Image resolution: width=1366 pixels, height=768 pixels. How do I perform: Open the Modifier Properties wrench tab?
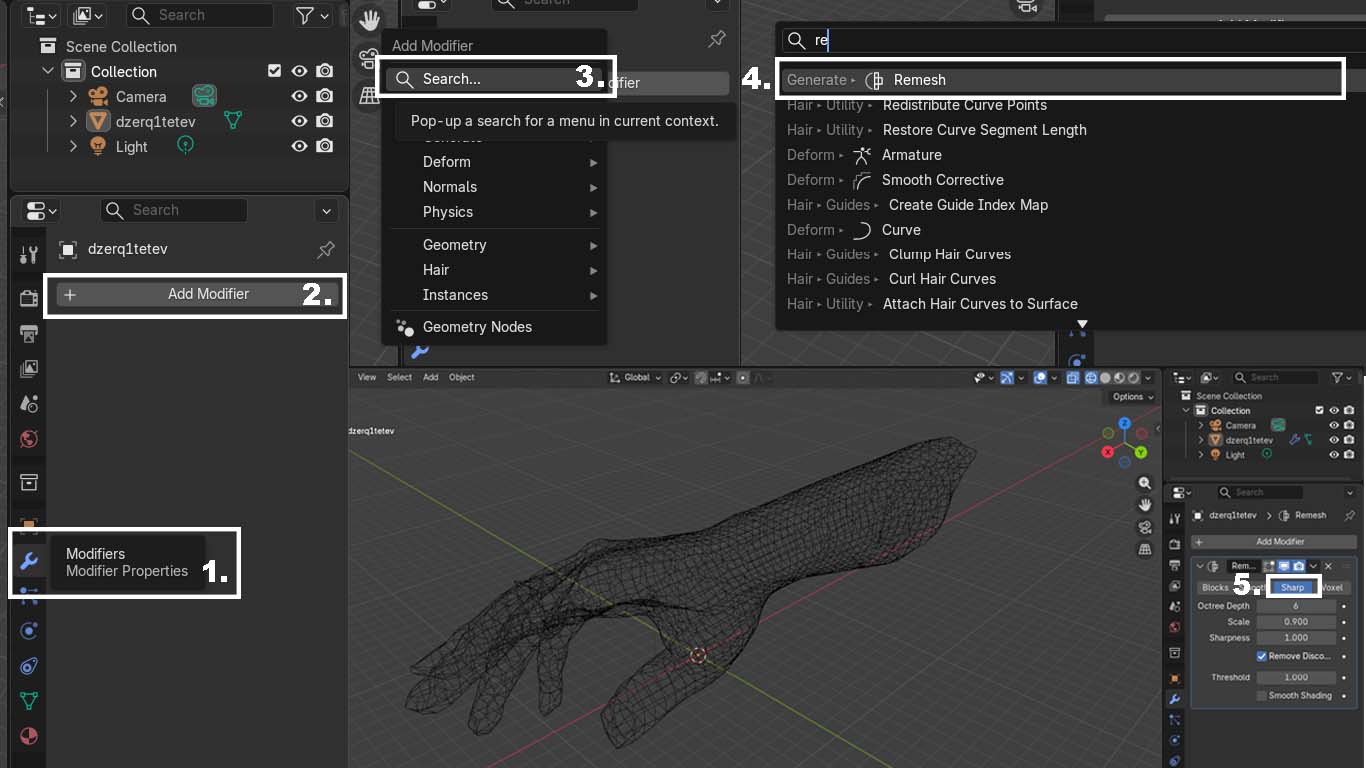(29, 561)
